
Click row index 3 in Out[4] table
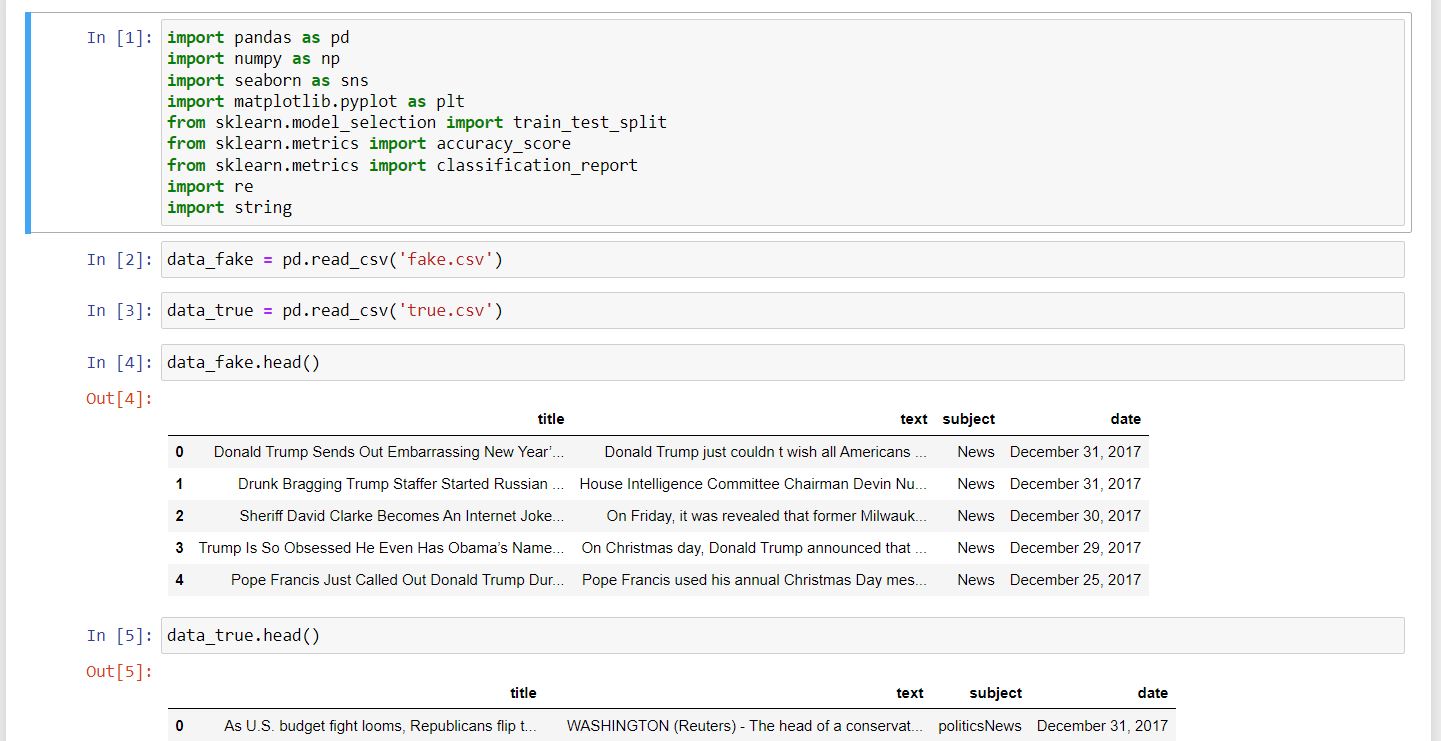[179, 548]
